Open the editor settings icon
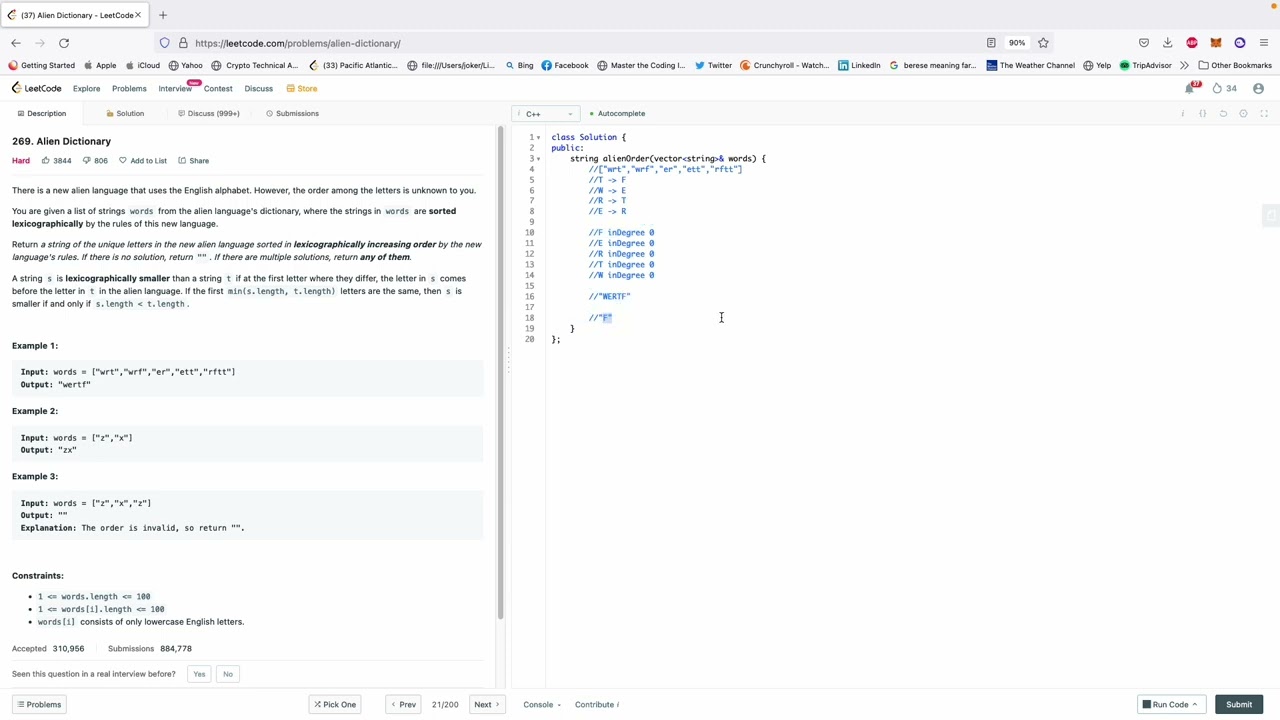1280x720 pixels. [1243, 113]
